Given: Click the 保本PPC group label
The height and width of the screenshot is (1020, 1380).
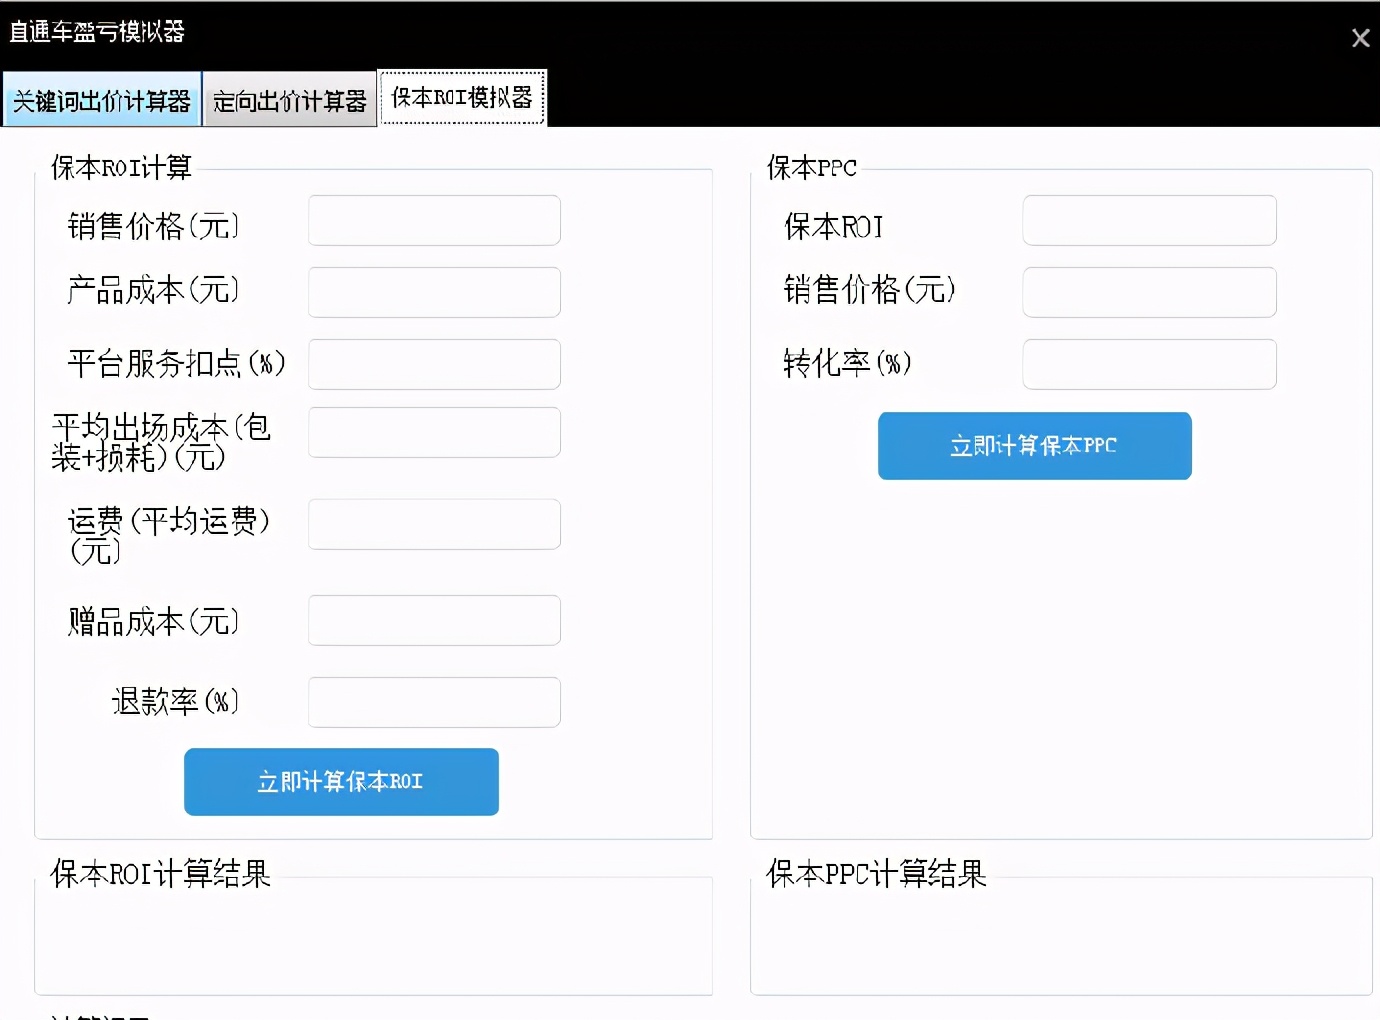Looking at the screenshot, I should (x=811, y=167).
